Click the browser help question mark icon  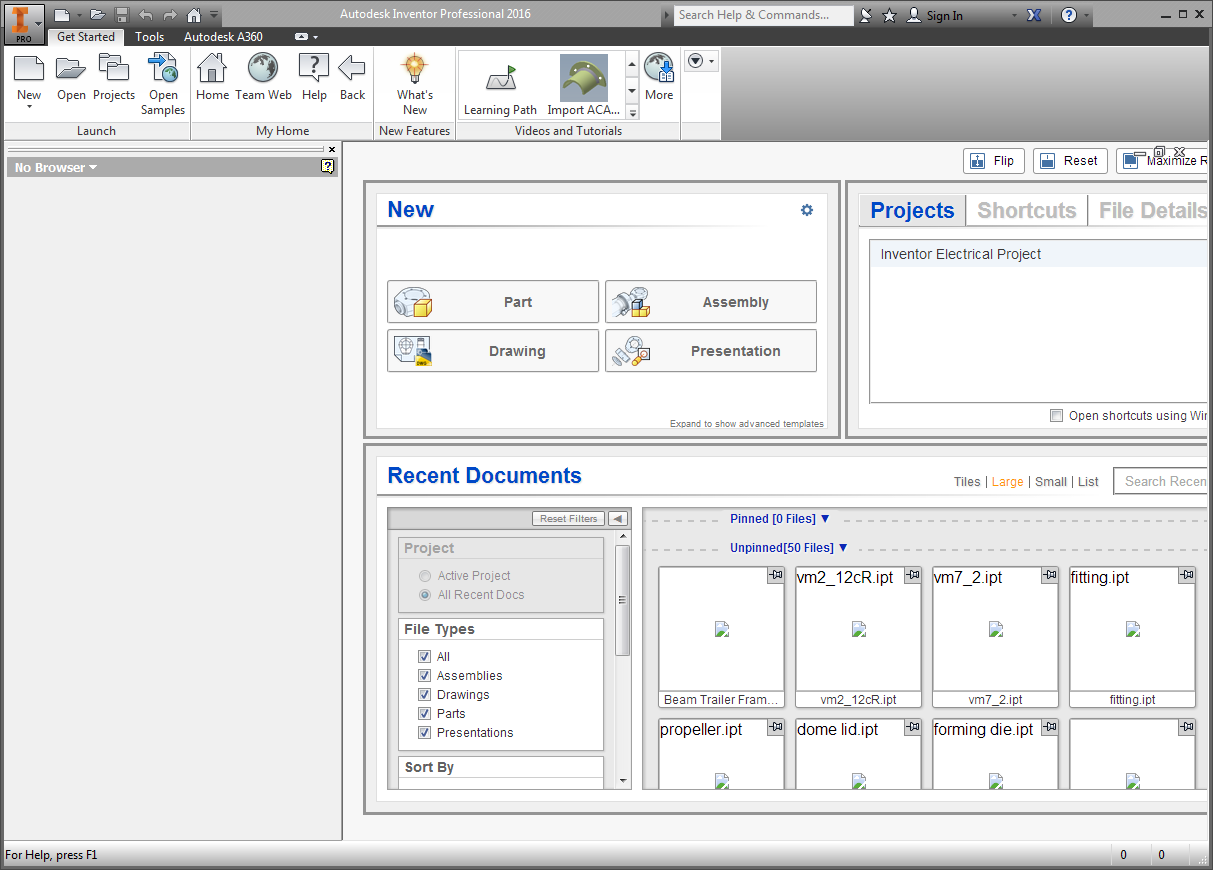(327, 167)
